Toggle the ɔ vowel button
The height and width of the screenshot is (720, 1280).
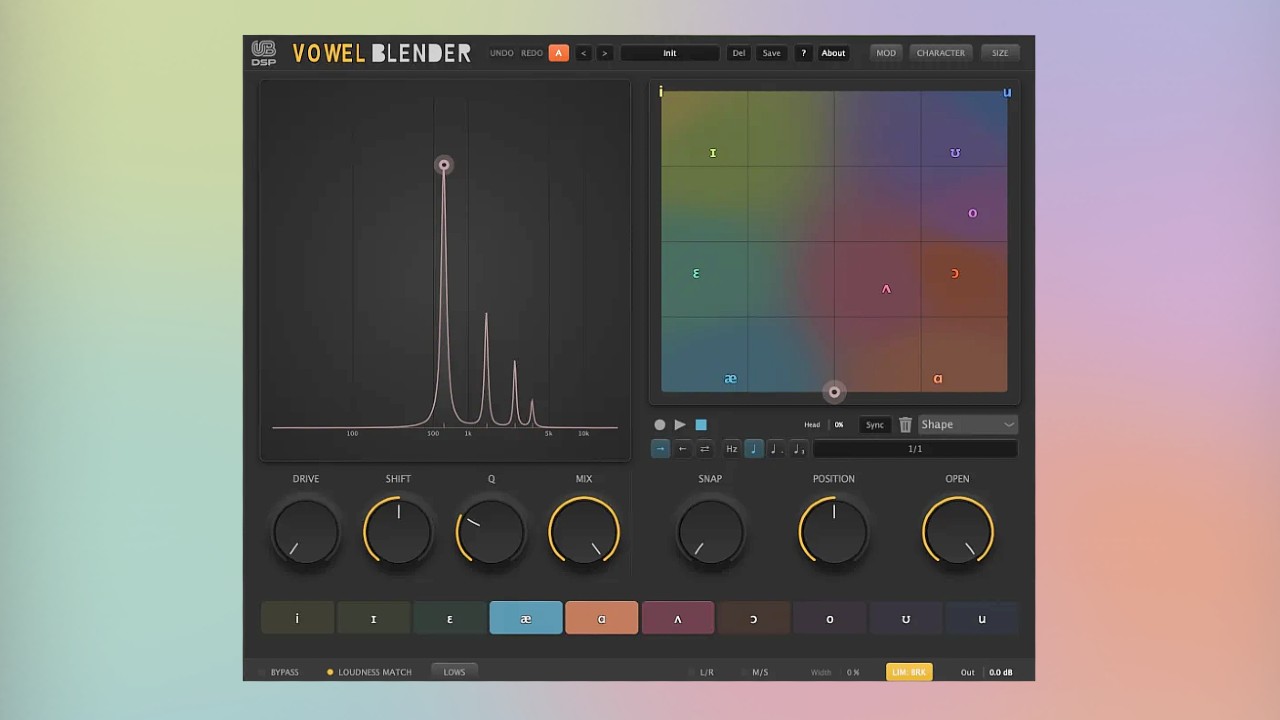click(754, 618)
